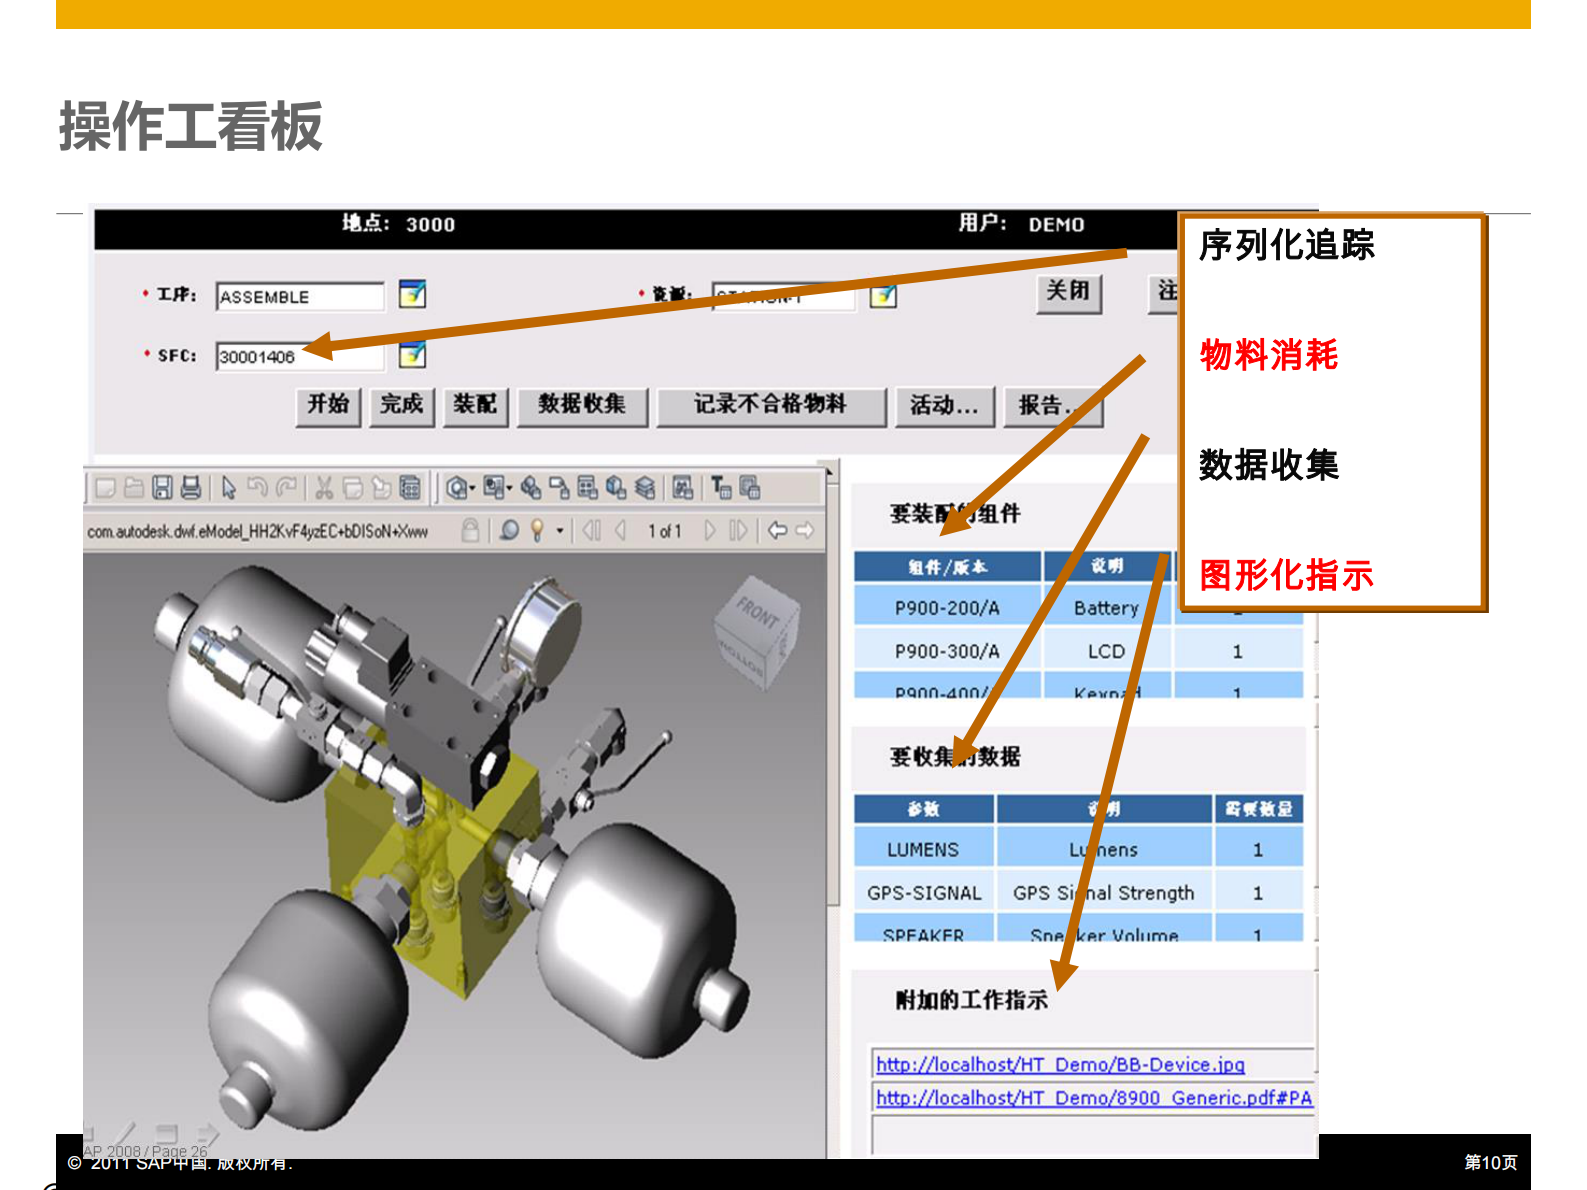Click the GPS Signal Strength description cell
Image resolution: width=1587 pixels, height=1190 pixels.
click(x=1104, y=893)
